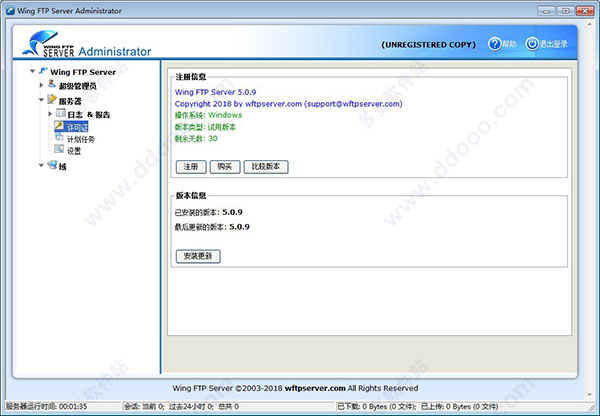This screenshot has width=600, height=416.
Task: Click the 已安装的版本: 5.0.9 line
Action: pos(209,212)
